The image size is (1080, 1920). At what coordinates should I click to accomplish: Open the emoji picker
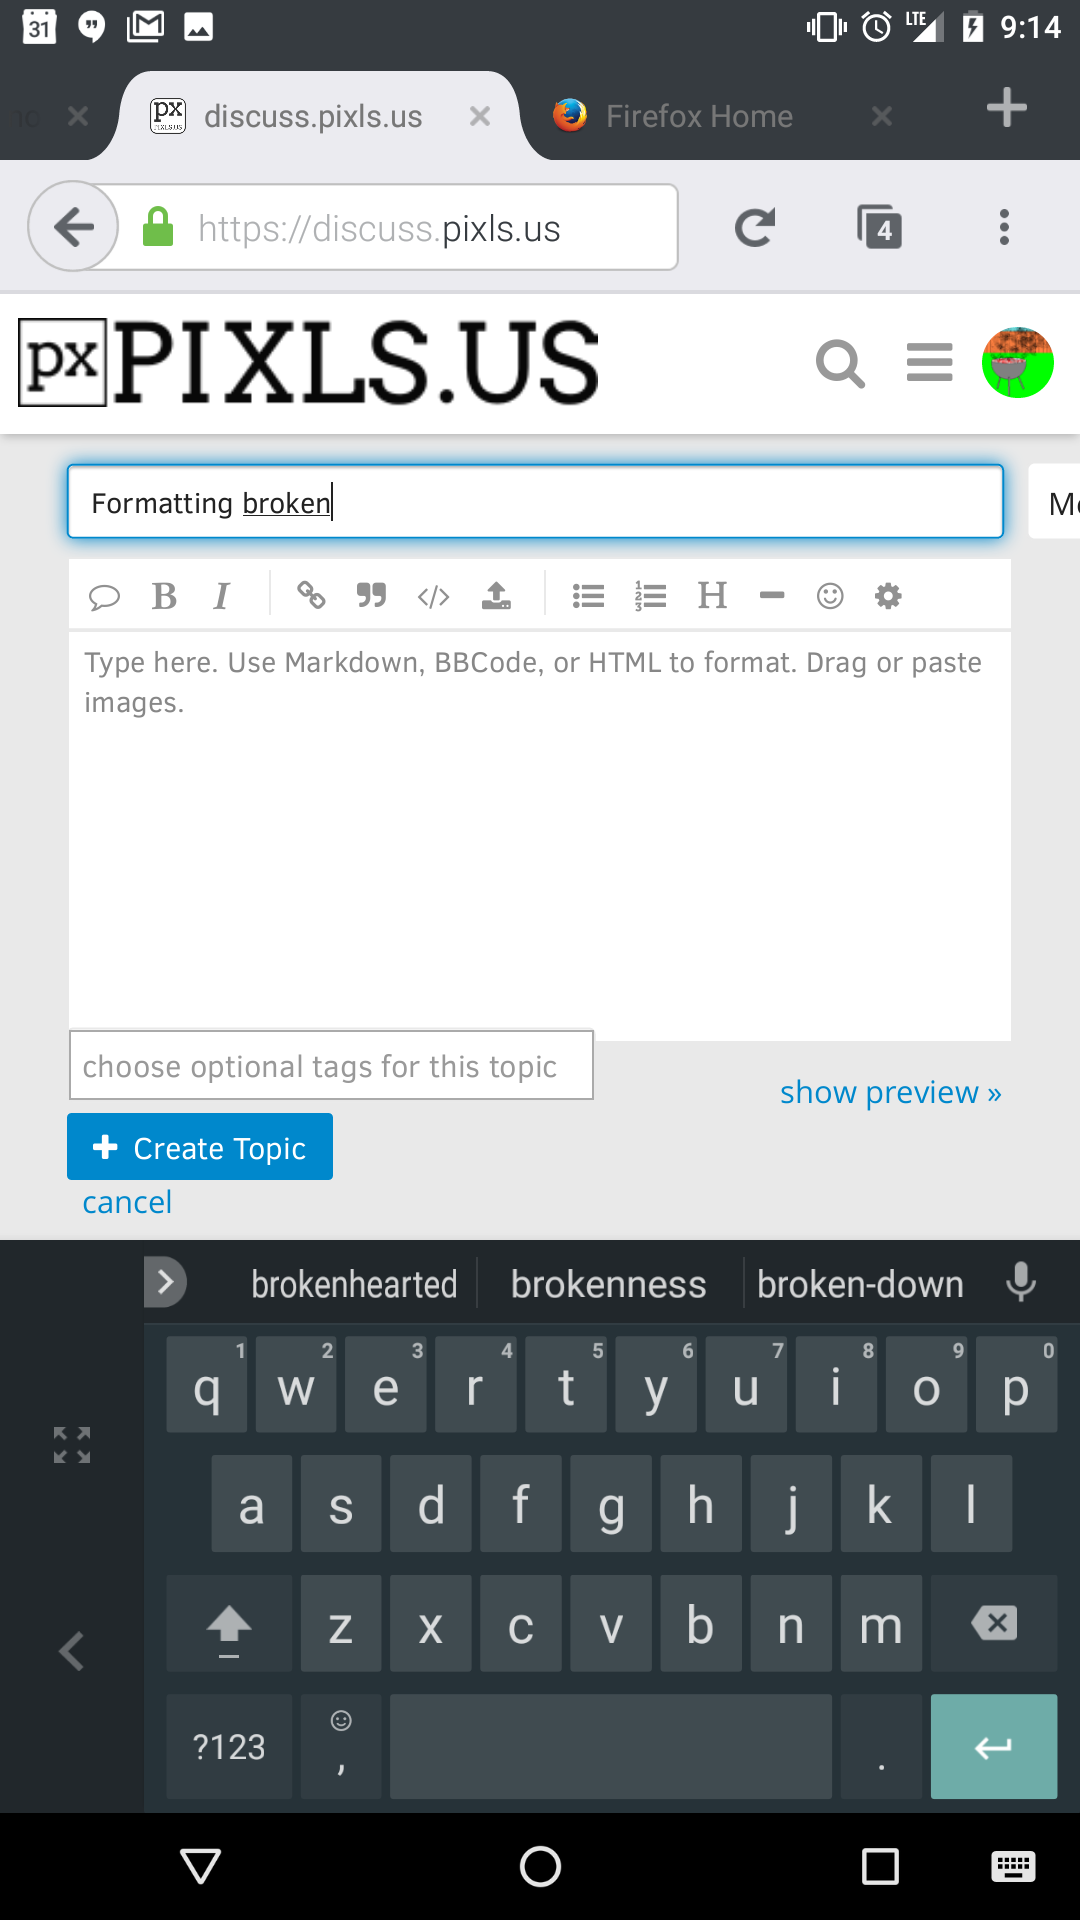pyautogui.click(x=829, y=595)
